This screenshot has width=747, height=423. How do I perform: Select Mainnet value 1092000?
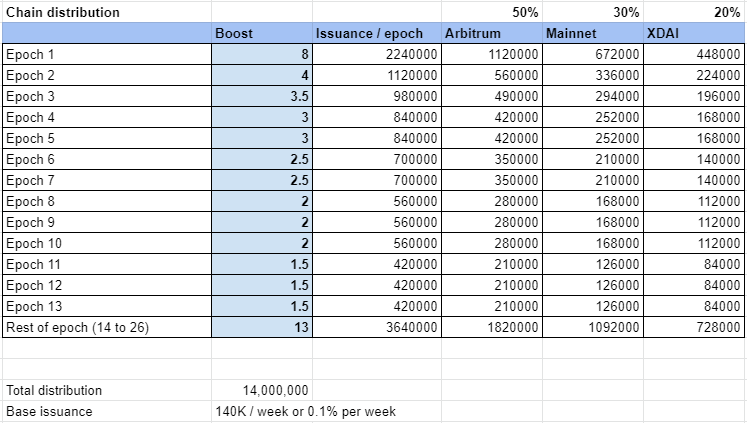pos(593,327)
